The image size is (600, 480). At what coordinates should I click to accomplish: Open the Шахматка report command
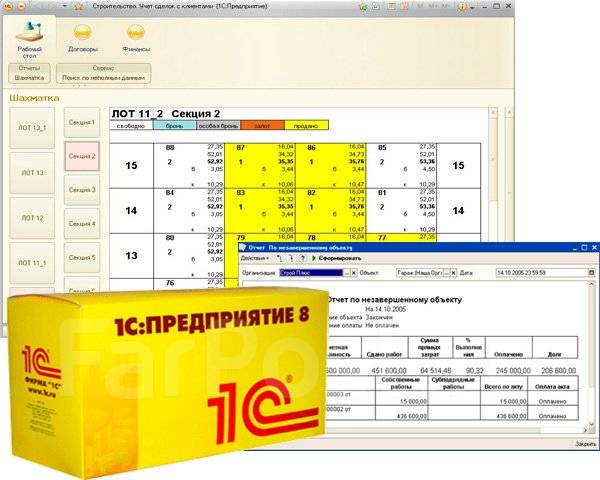tap(29, 78)
